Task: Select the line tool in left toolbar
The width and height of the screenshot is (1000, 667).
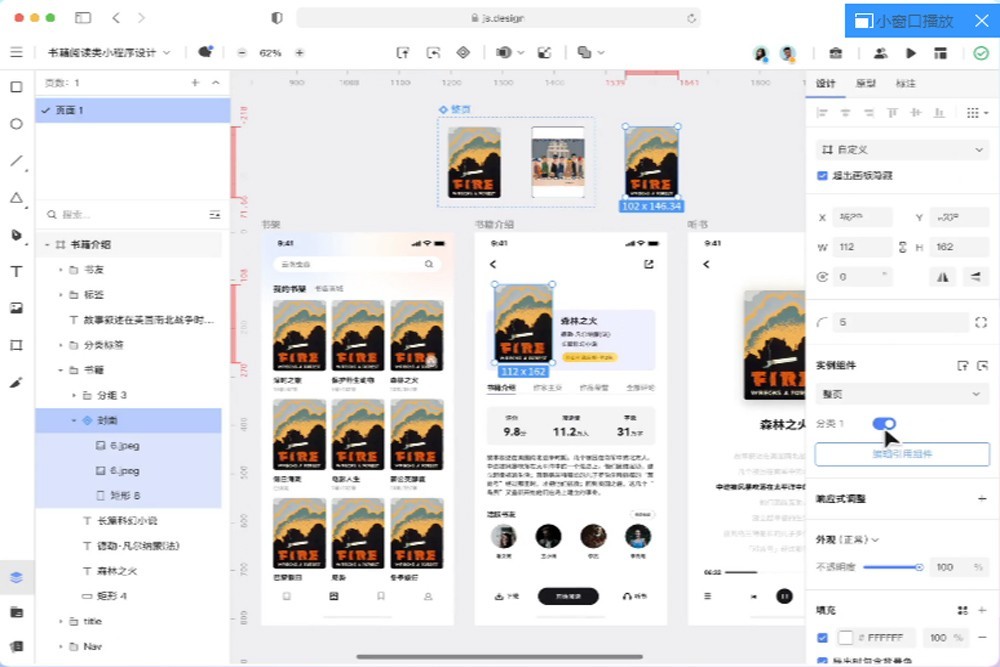Action: (17, 161)
